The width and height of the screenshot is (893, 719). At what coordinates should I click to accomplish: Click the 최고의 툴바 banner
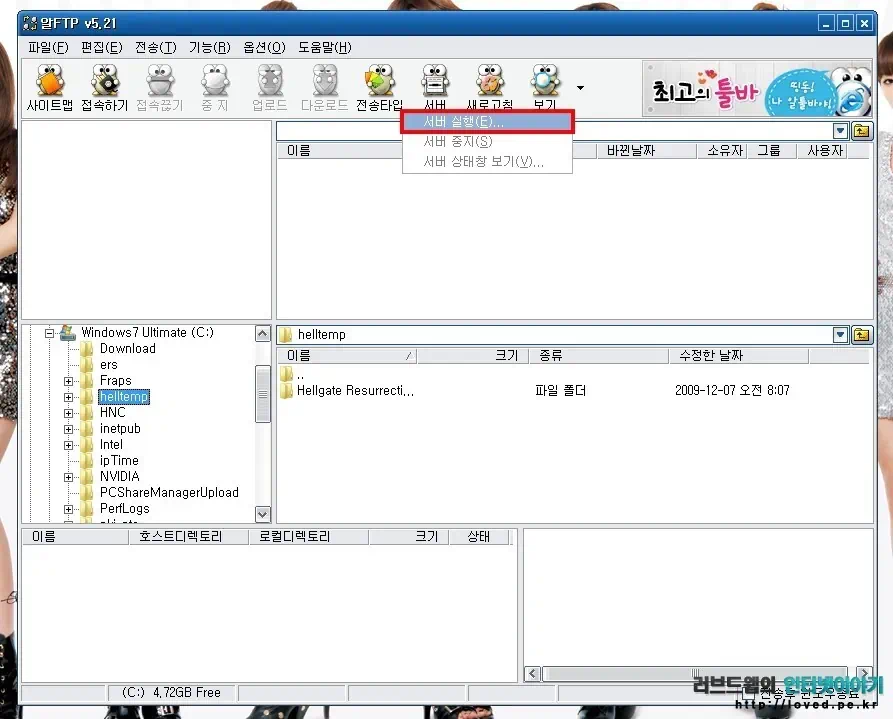coord(757,88)
